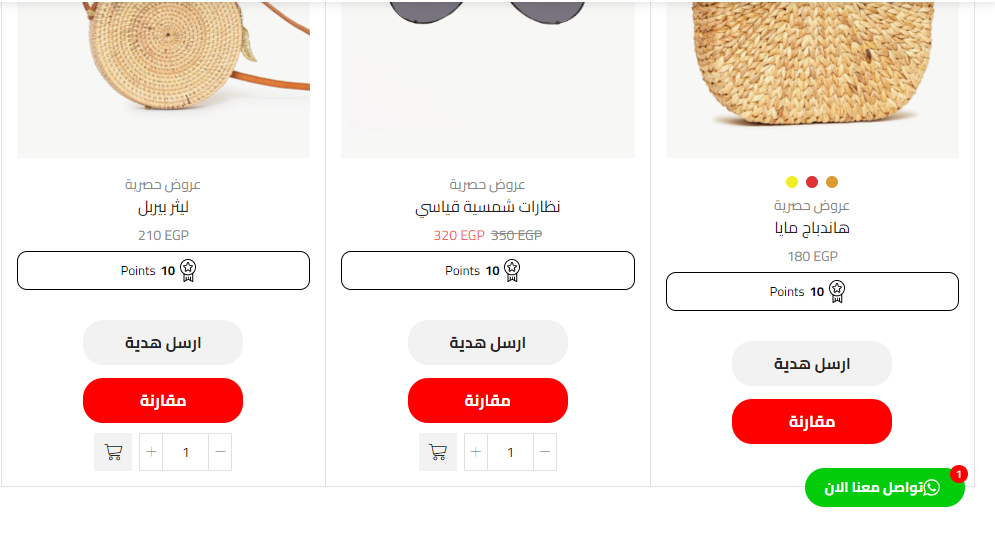This screenshot has width=995, height=534.
Task: Decrease sunglasses quantity with minus button
Action: 545,452
